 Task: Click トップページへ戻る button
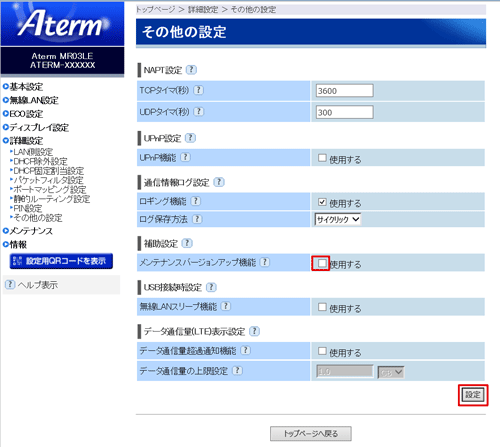[311, 434]
